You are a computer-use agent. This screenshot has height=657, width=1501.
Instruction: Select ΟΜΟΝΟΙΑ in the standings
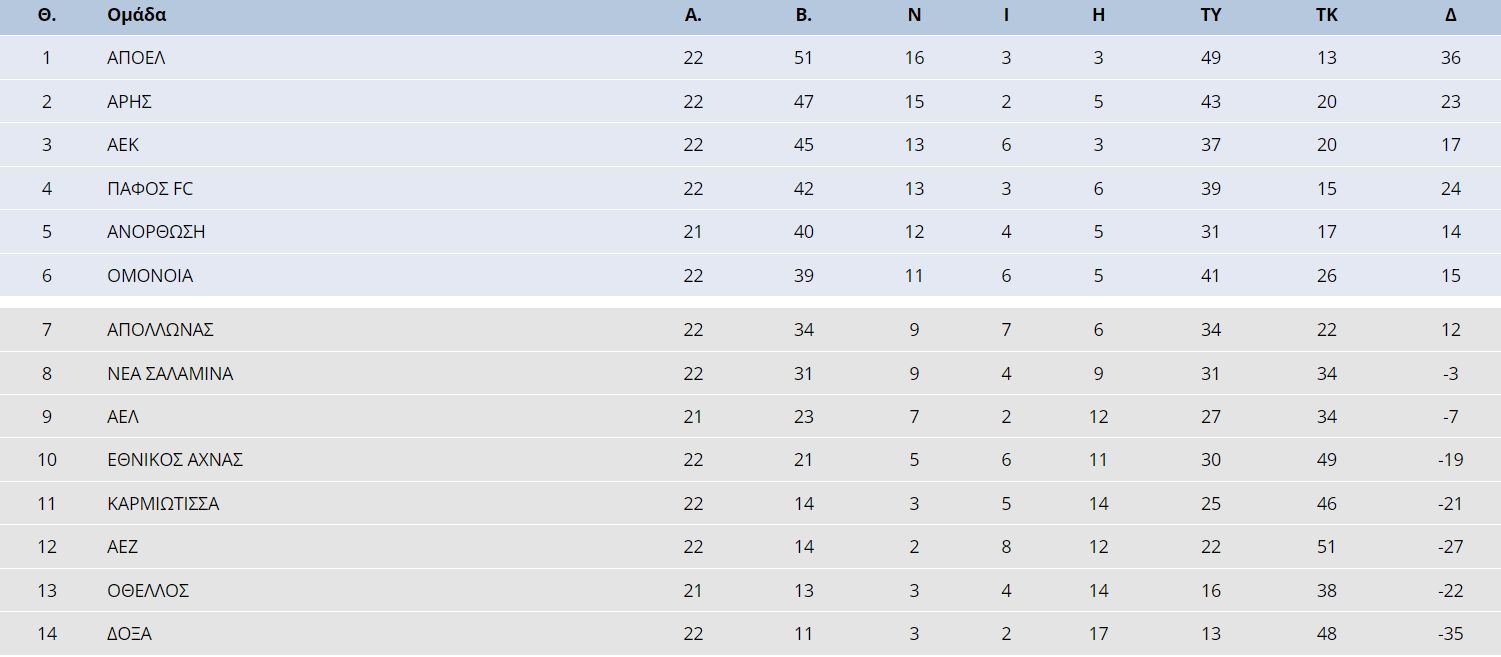[x=150, y=276]
